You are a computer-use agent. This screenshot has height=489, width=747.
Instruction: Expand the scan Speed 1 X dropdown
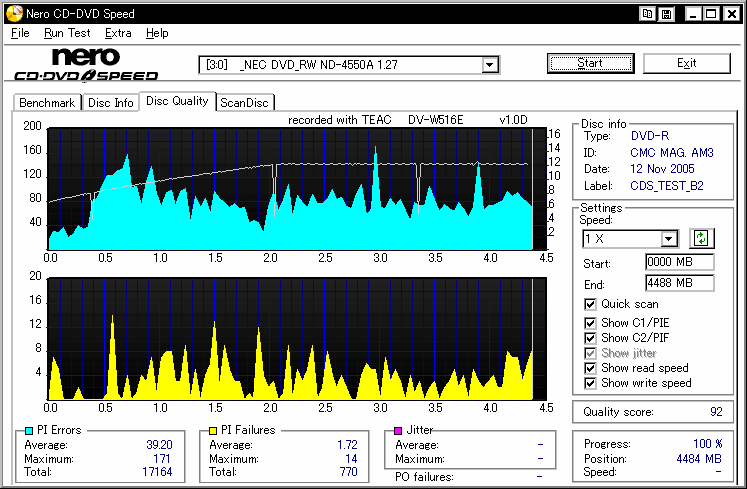pyautogui.click(x=669, y=238)
